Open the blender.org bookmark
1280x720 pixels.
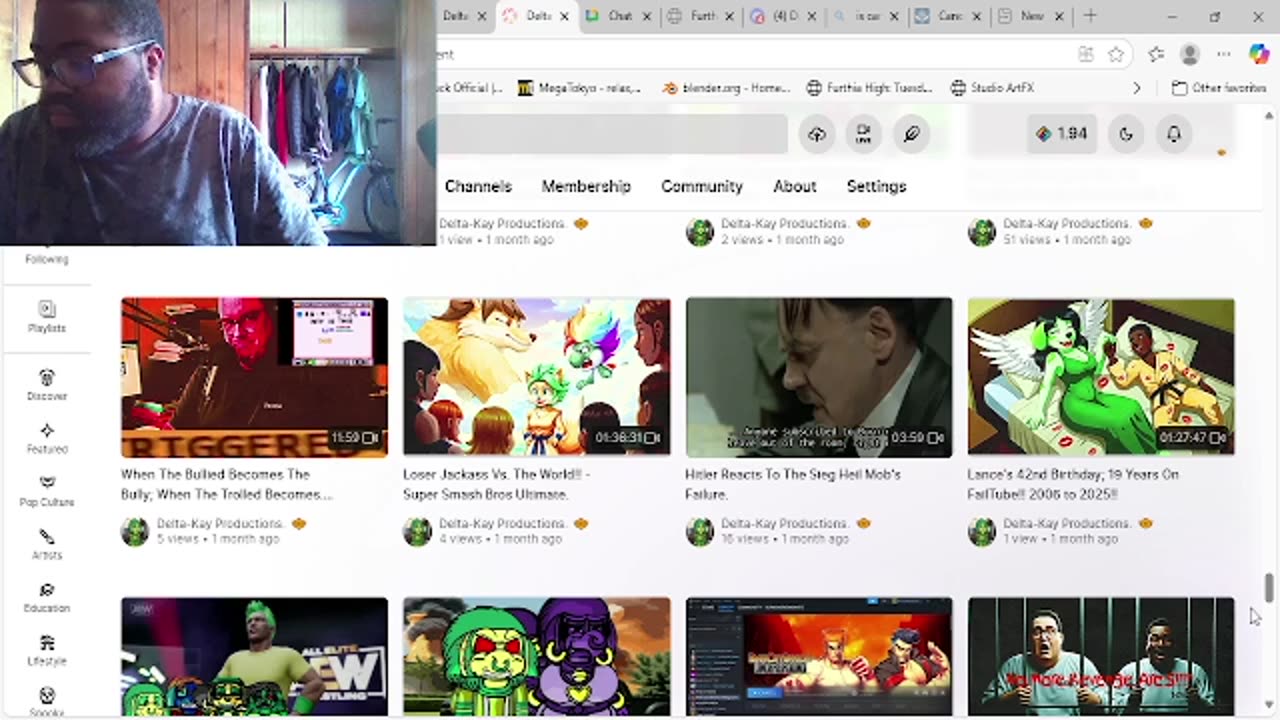point(726,88)
